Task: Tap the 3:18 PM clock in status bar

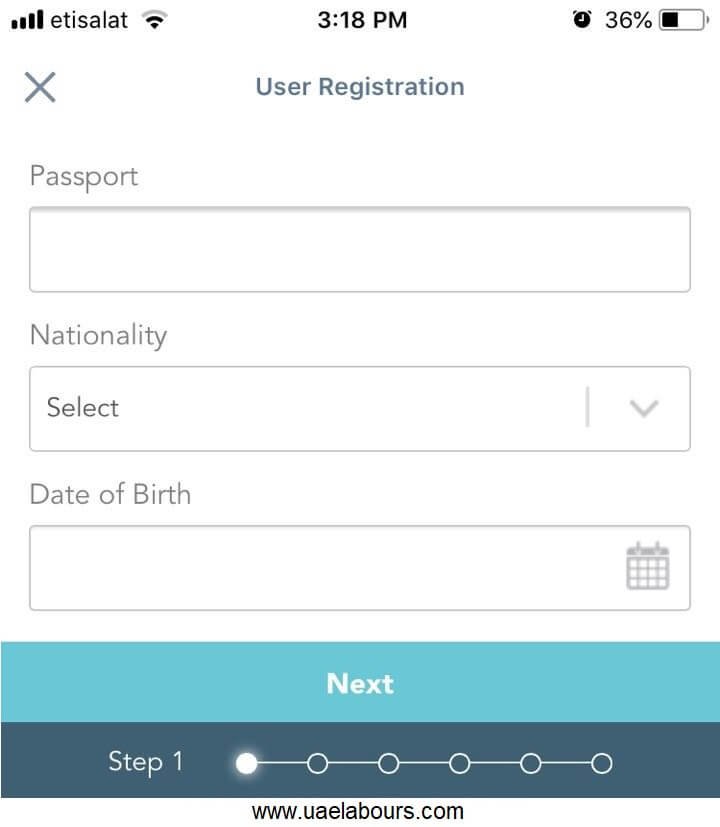Action: click(x=362, y=20)
